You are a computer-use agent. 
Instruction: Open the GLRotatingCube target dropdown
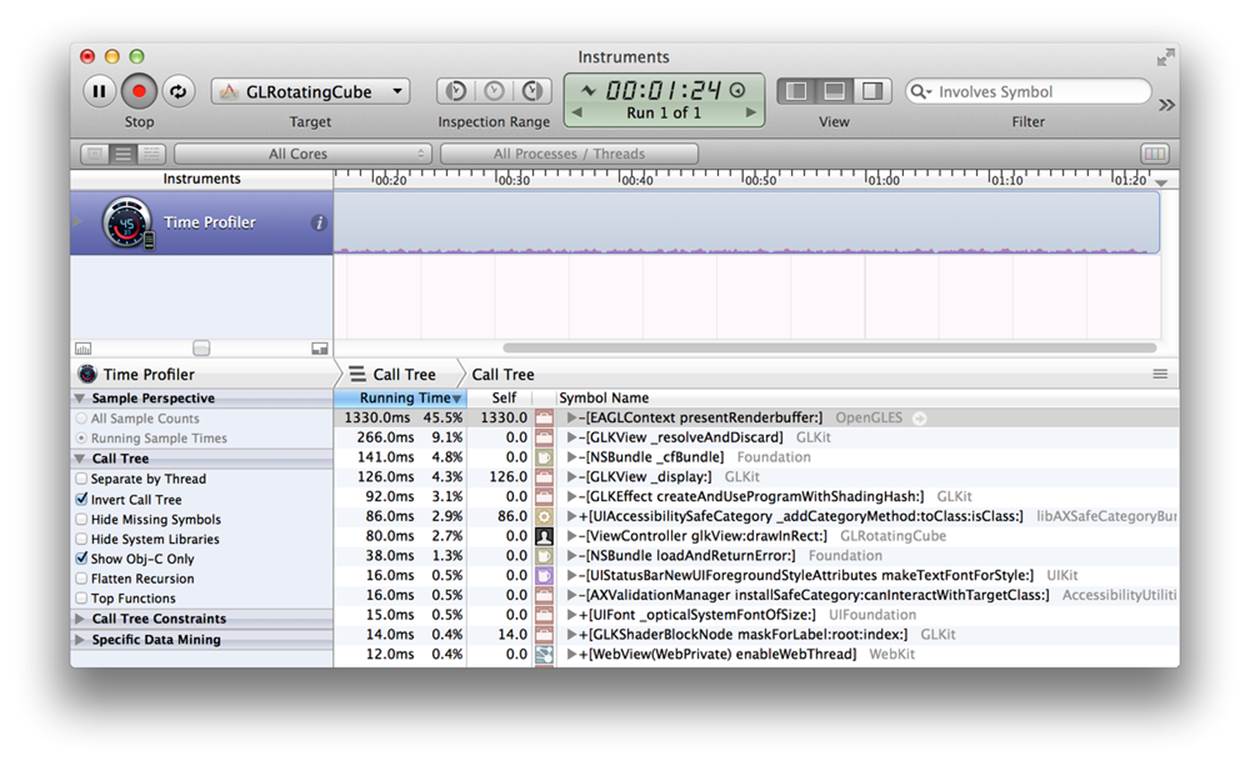310,92
